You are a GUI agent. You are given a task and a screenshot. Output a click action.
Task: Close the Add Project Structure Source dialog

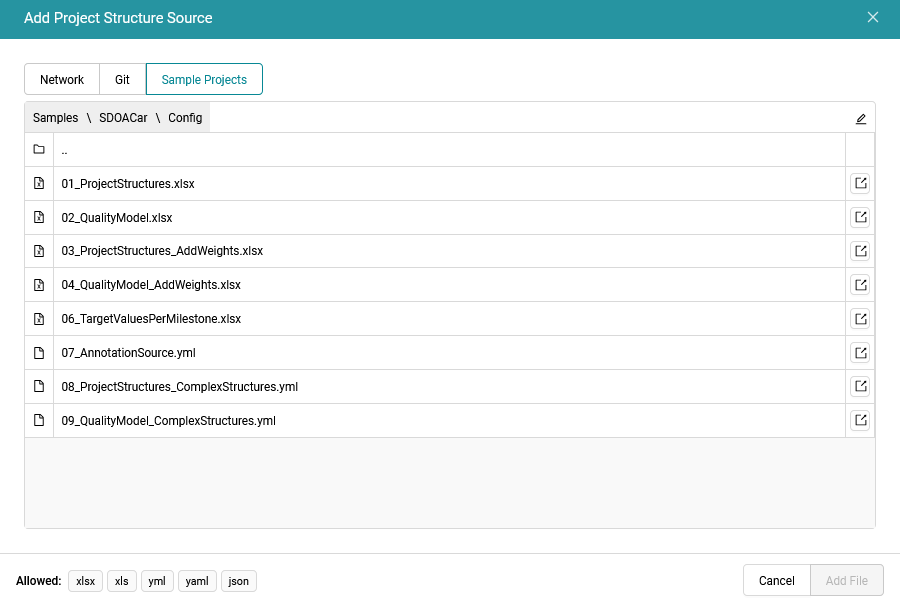tap(872, 17)
